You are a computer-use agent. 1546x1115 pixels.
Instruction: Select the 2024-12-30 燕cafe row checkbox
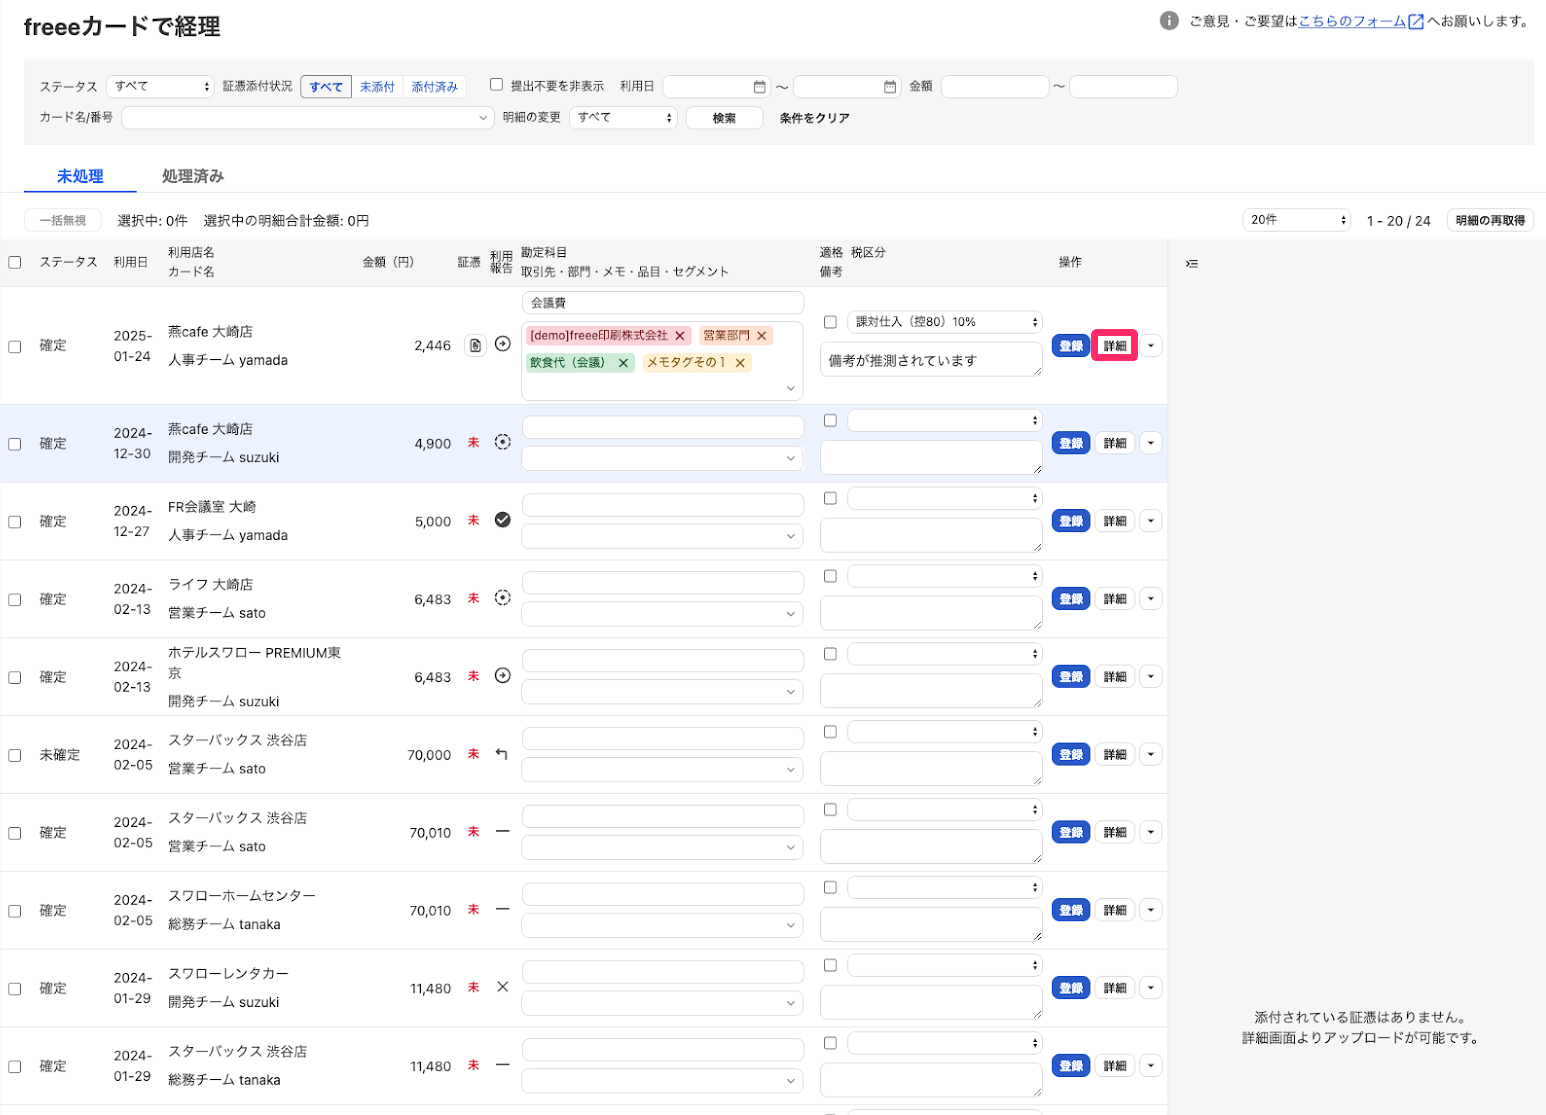(x=15, y=444)
